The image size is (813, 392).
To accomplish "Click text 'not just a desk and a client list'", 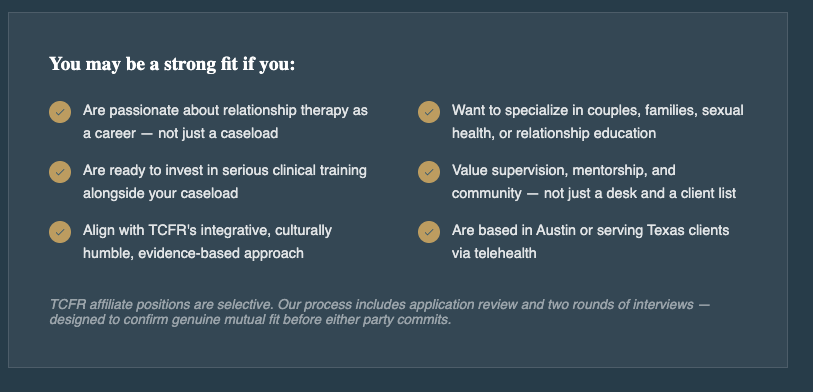I will pyautogui.click(x=640, y=193).
